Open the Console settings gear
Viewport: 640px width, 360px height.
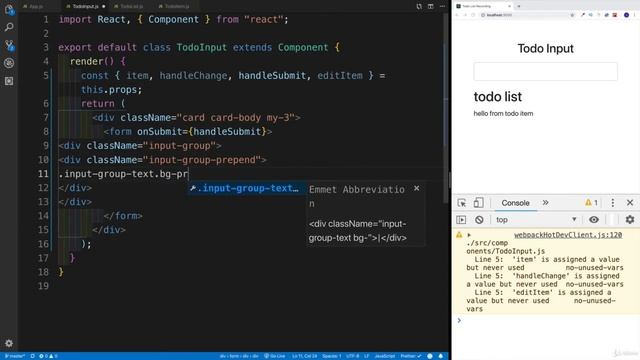(630, 220)
